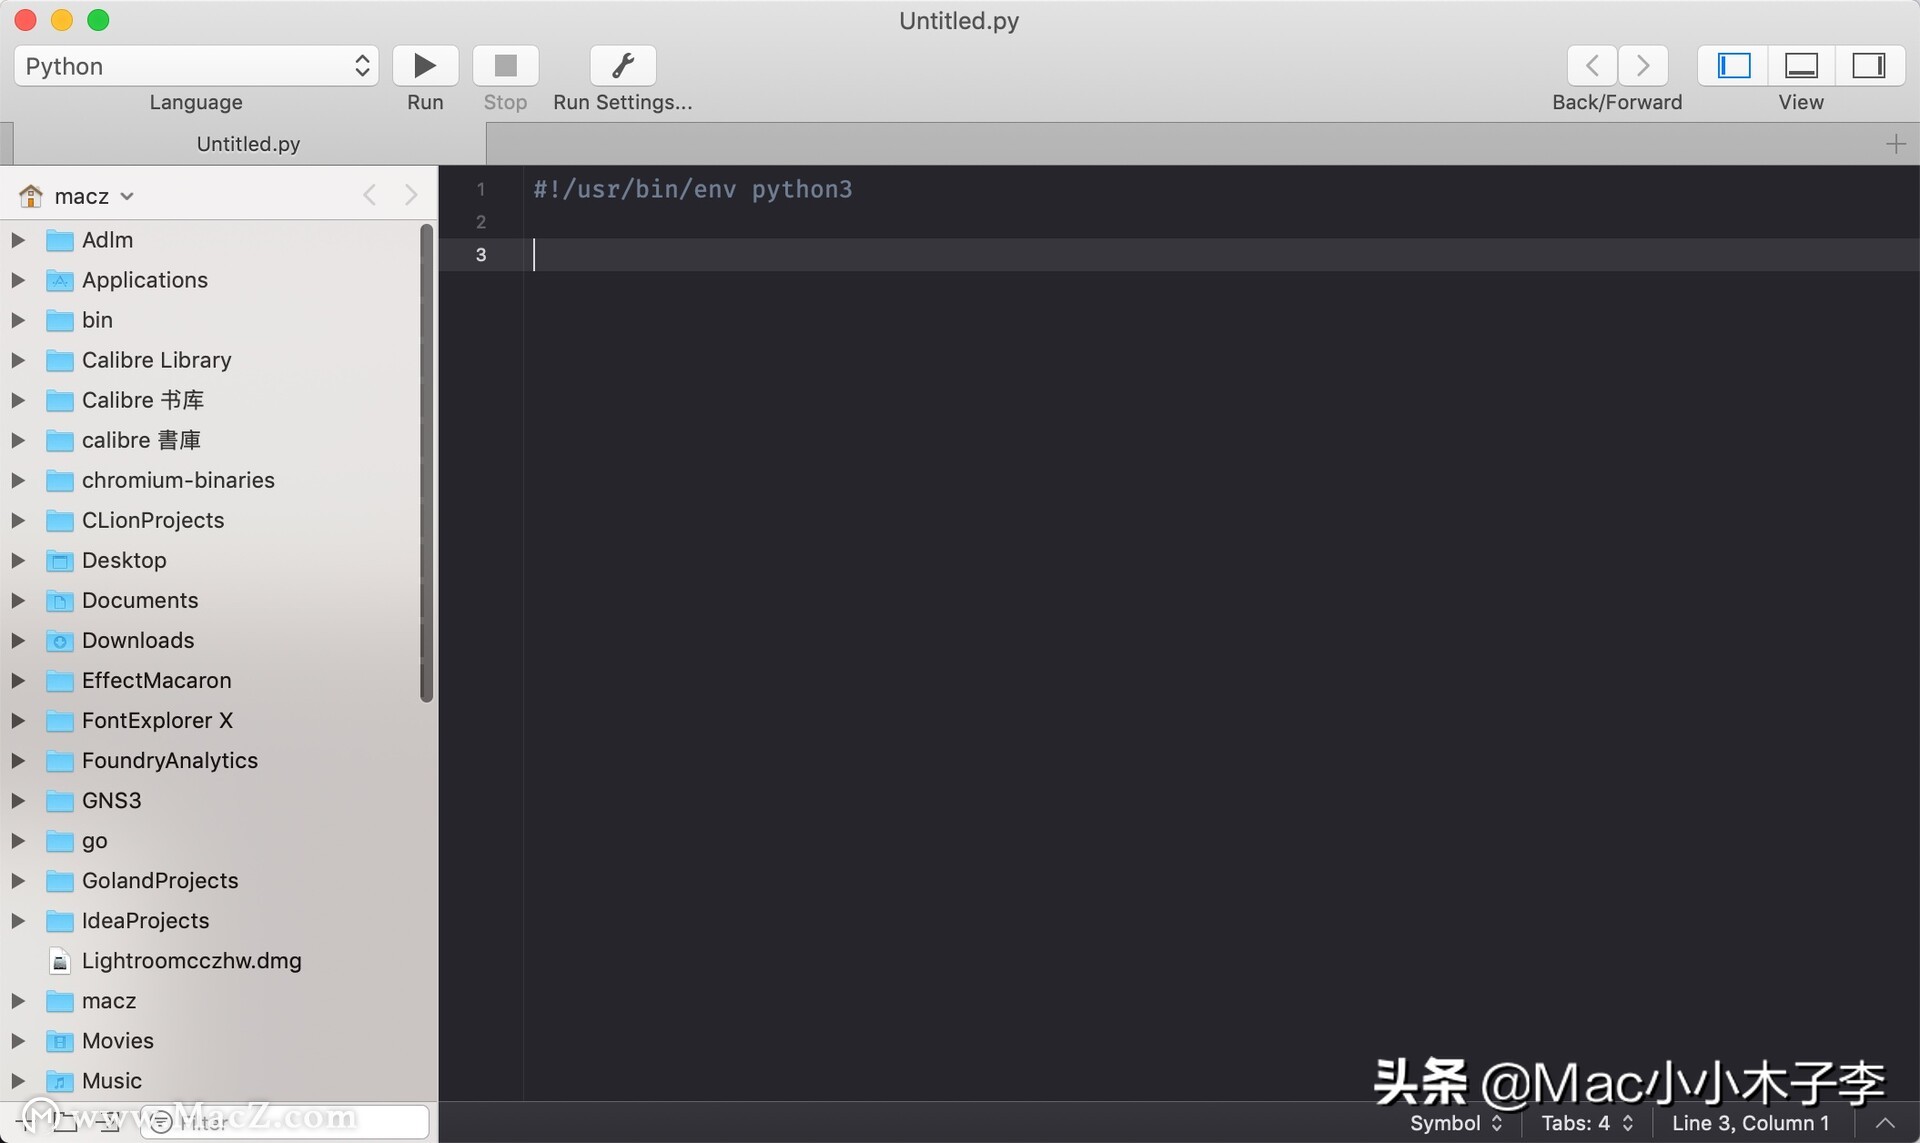Click the Lightroomcczhw.dmg file icon
Image resolution: width=1920 pixels, height=1143 pixels.
[60, 961]
